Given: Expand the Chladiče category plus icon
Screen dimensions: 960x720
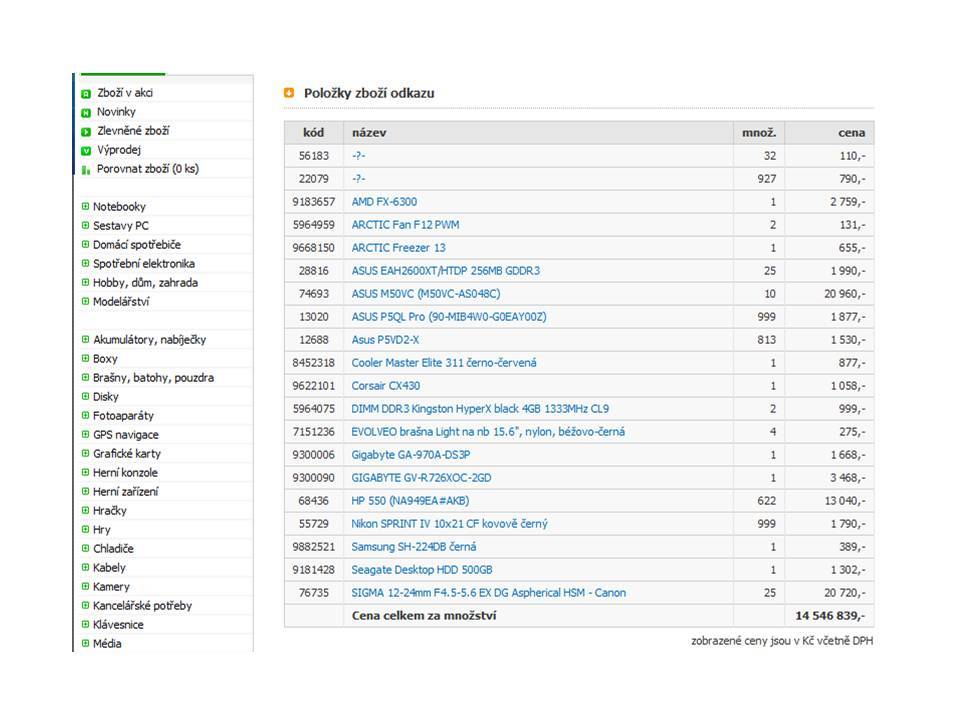Looking at the screenshot, I should [x=85, y=548].
